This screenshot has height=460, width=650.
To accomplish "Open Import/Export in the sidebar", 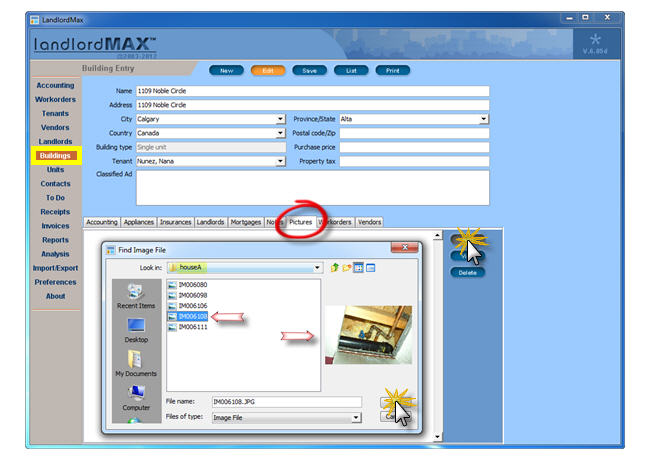I will pyautogui.click(x=55, y=268).
